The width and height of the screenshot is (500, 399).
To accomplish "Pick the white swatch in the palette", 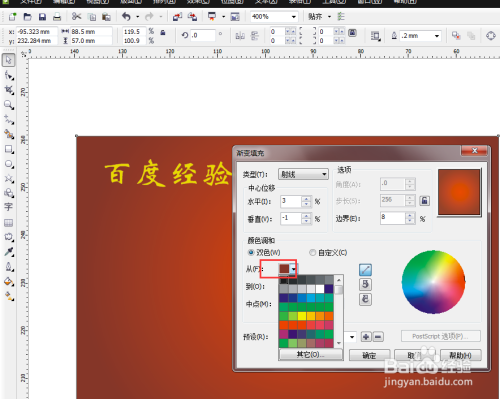I will coord(320,289).
